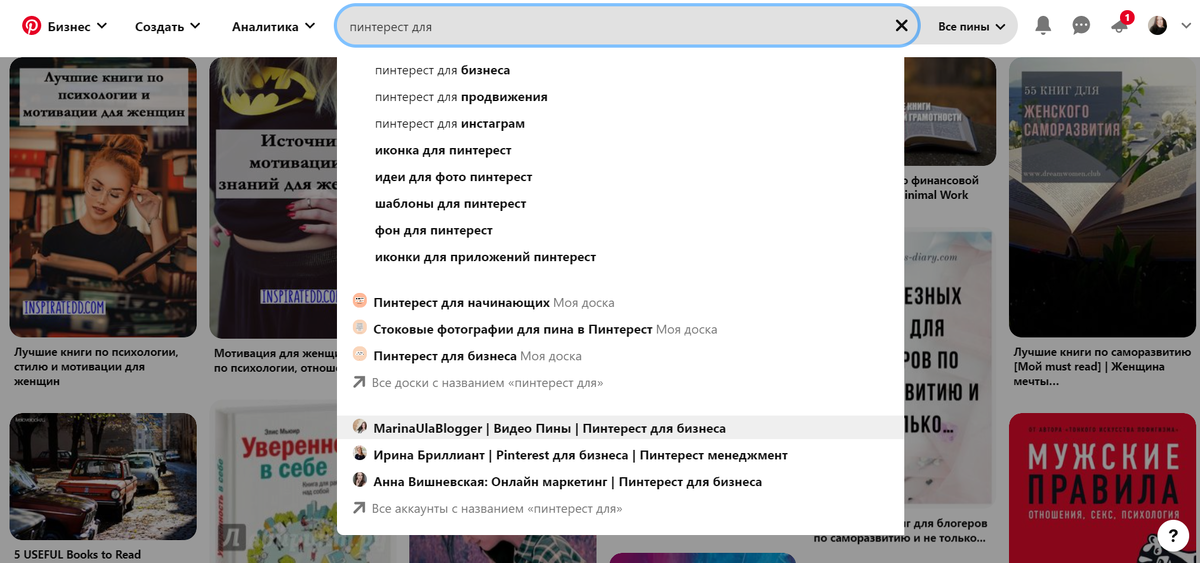Click avatar icon next to Стоковые фотографии board
The height and width of the screenshot is (563, 1200).
(x=360, y=328)
